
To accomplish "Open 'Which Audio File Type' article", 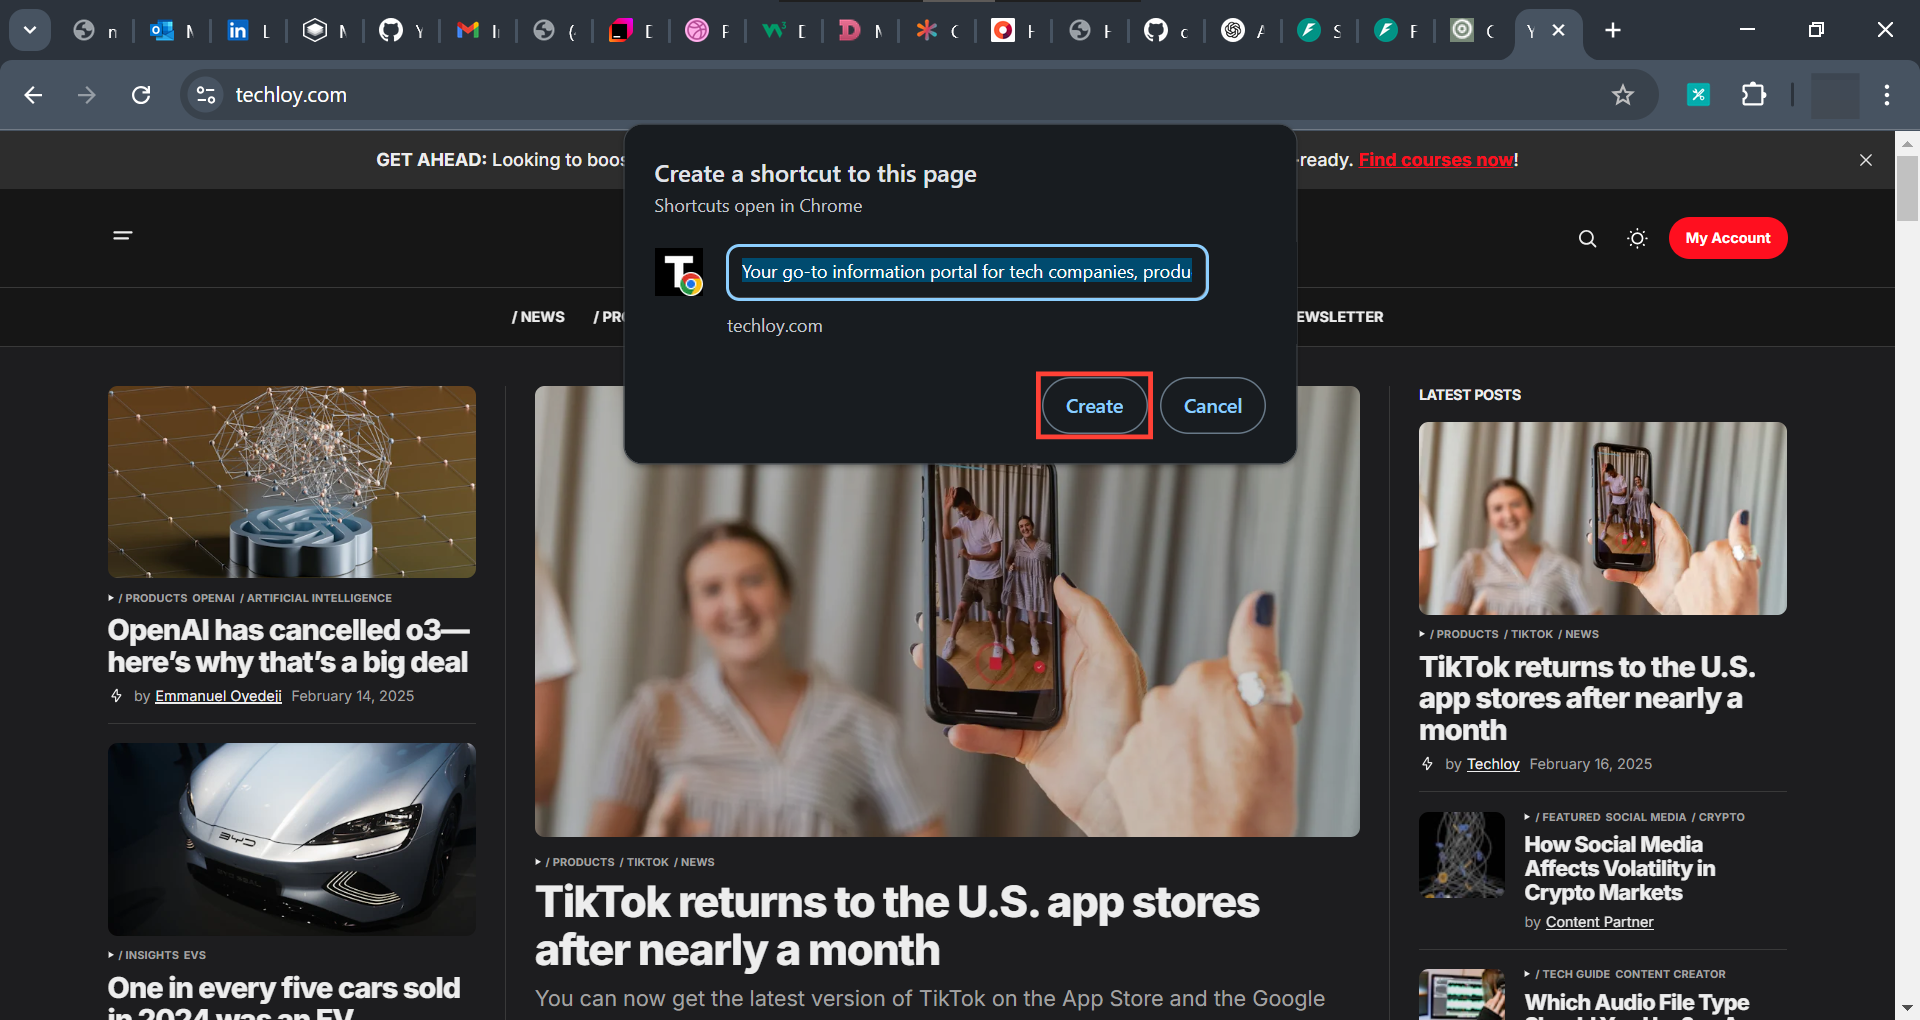I will click(x=1637, y=1003).
